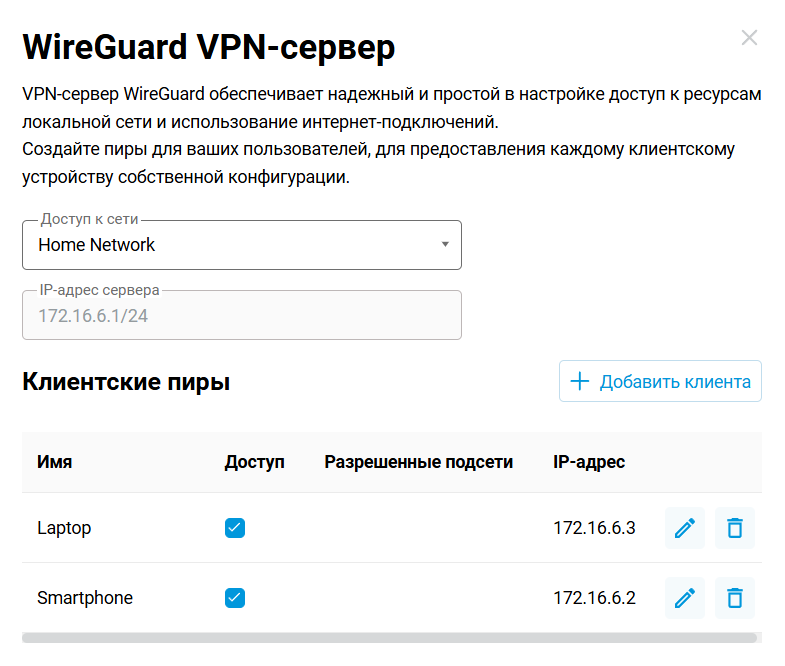Click the Доступ column header
Image resolution: width=785 pixels, height=666 pixels.
[x=255, y=462]
